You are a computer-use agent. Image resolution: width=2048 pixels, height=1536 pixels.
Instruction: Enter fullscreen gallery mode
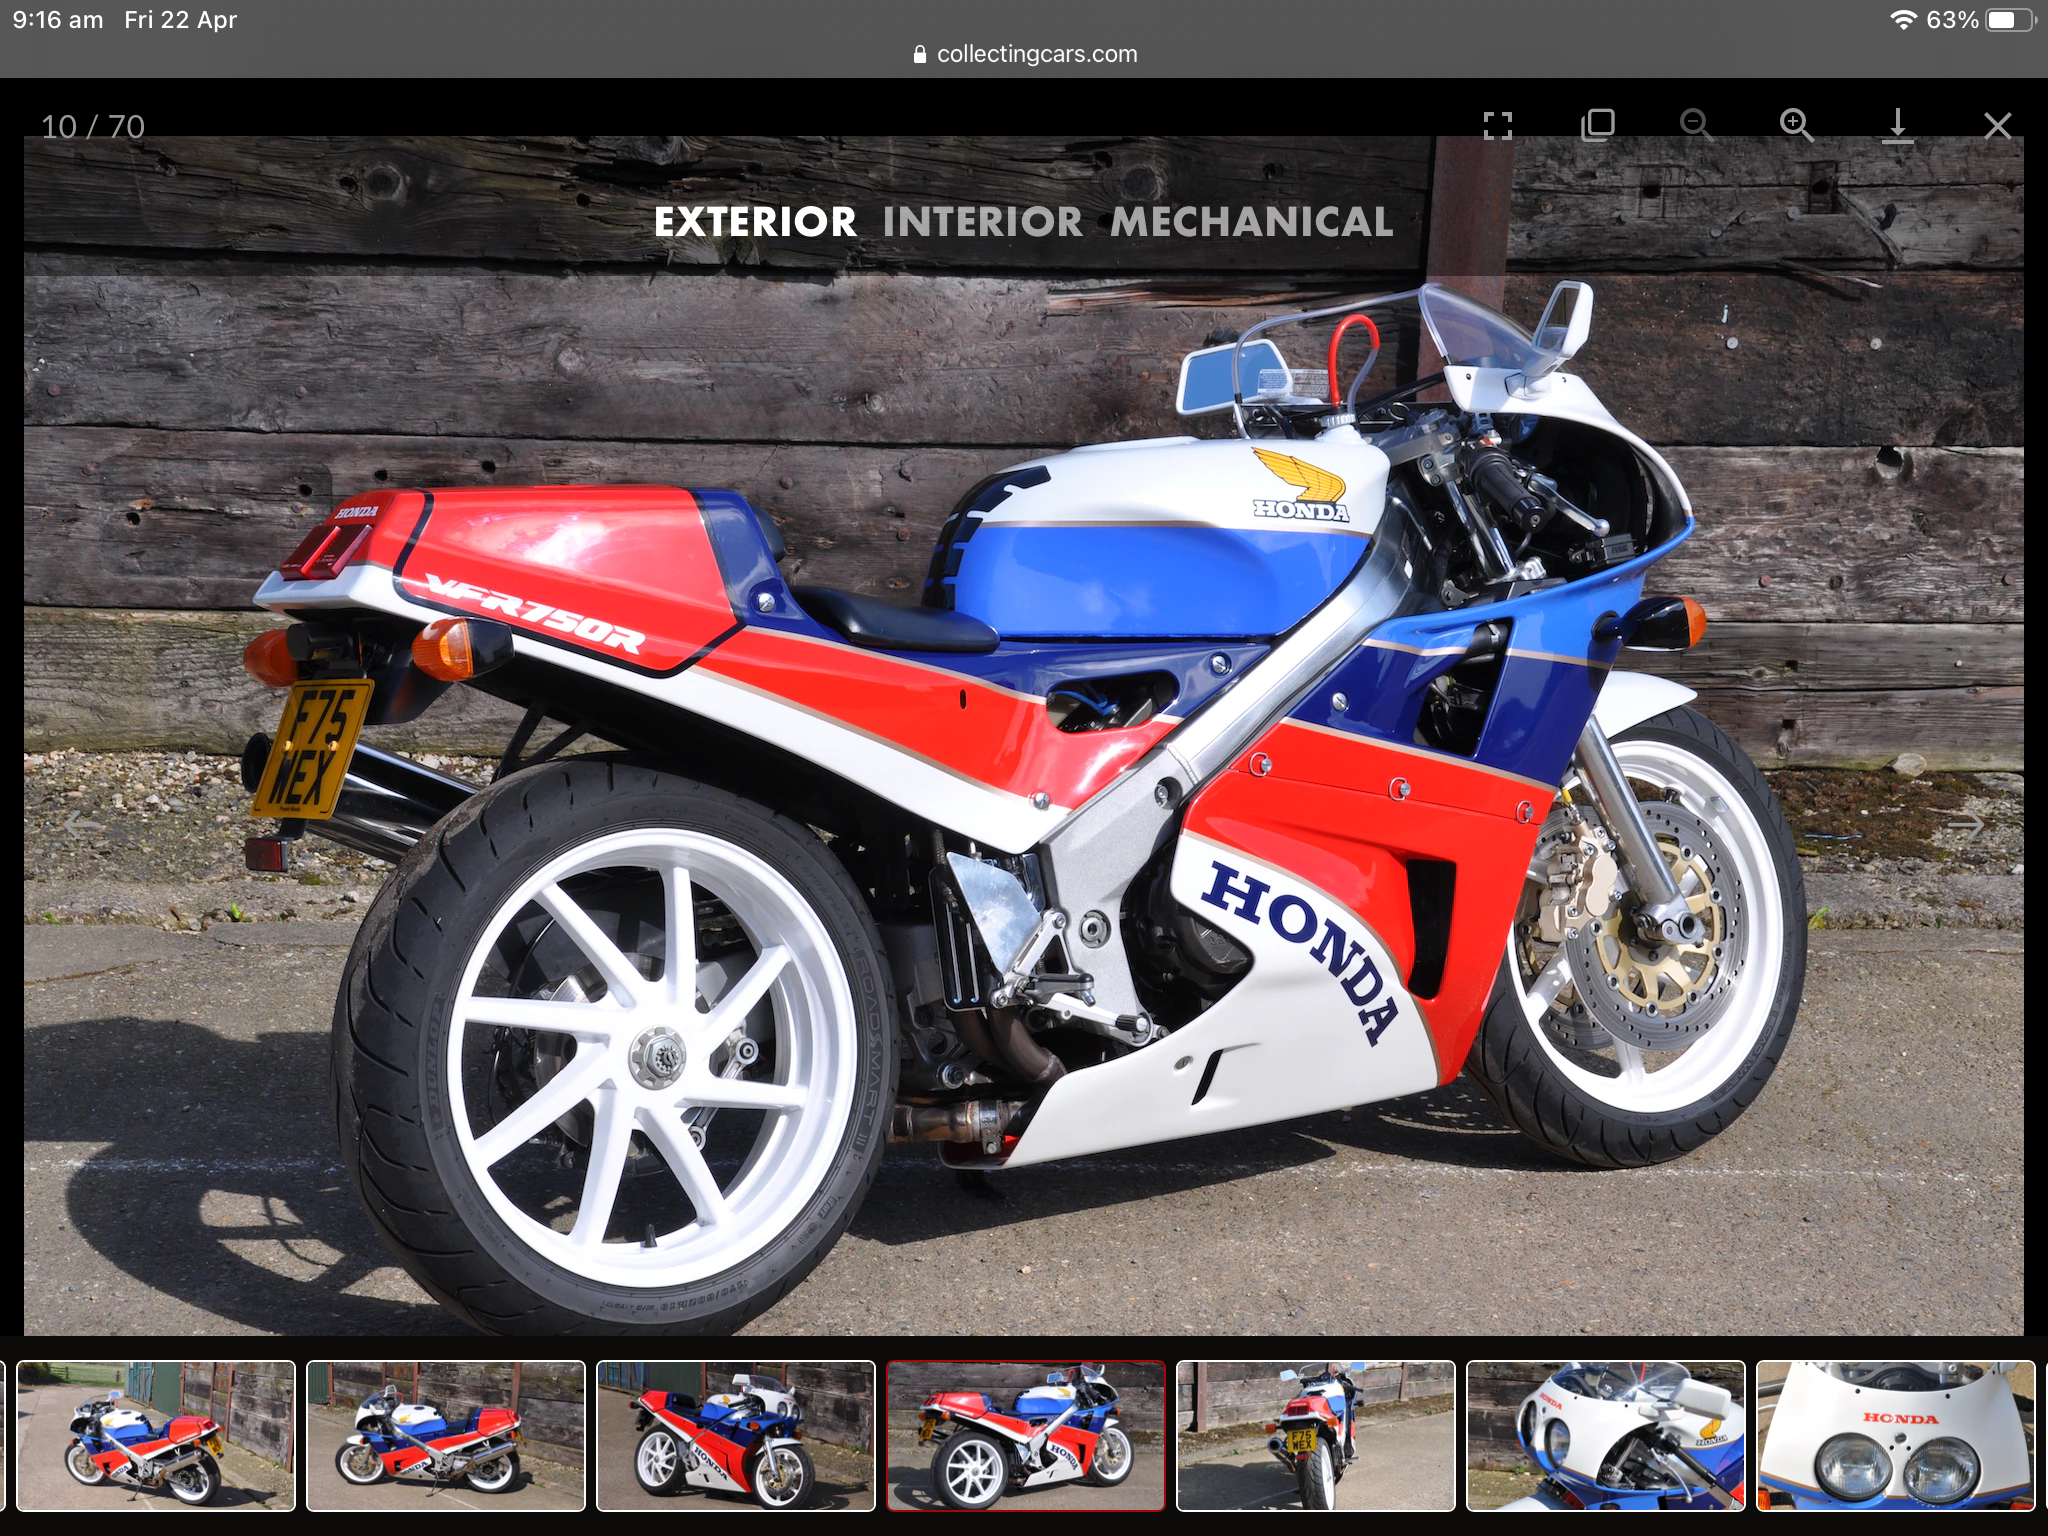[x=1497, y=126]
